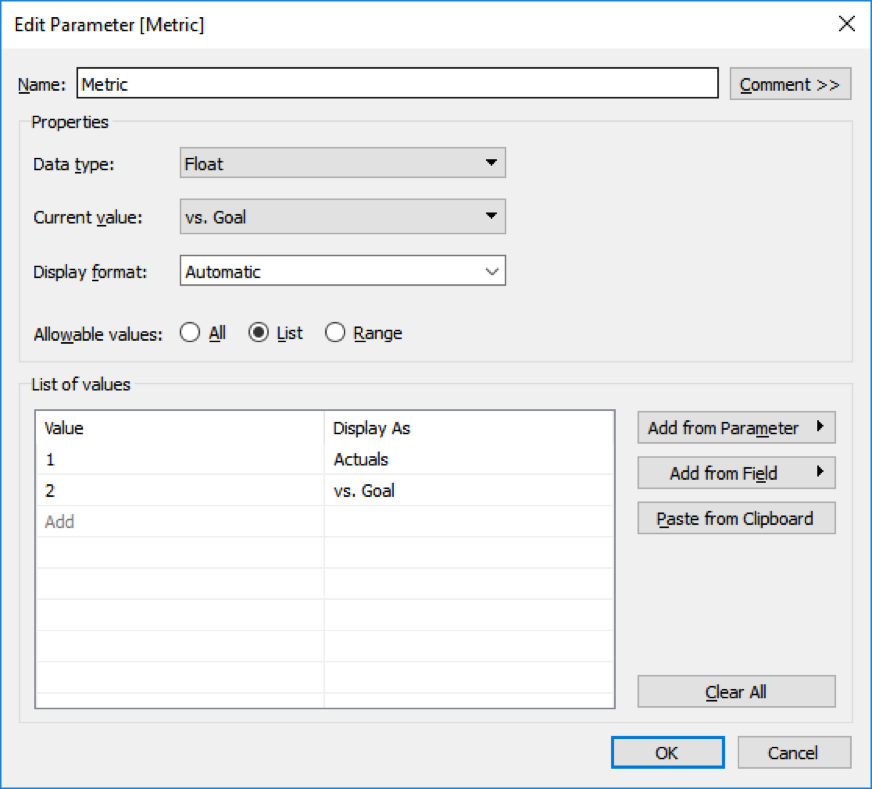Image resolution: width=872 pixels, height=789 pixels.
Task: Expand the Add from Parameter flyout
Action: pos(736,427)
